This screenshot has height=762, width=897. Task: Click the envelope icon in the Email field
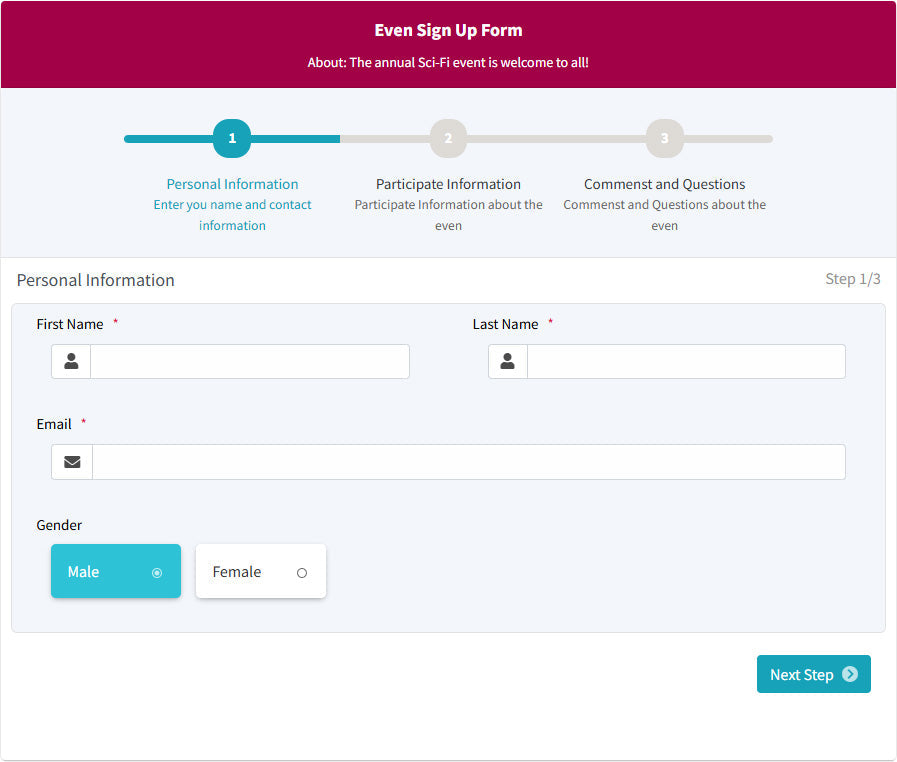point(71,461)
